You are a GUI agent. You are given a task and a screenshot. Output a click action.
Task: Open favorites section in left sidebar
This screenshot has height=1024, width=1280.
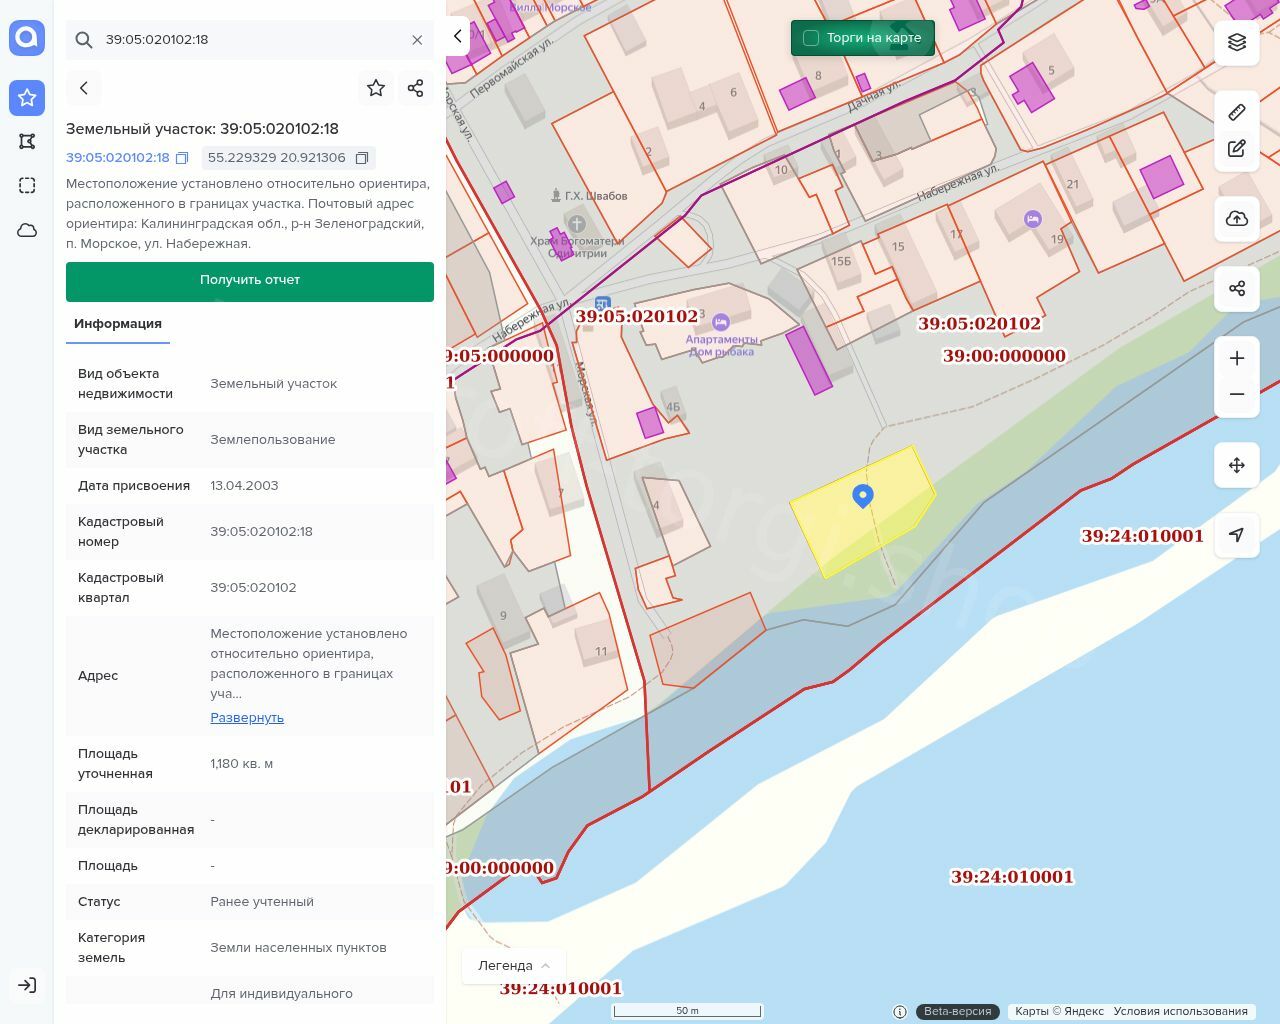(x=27, y=98)
